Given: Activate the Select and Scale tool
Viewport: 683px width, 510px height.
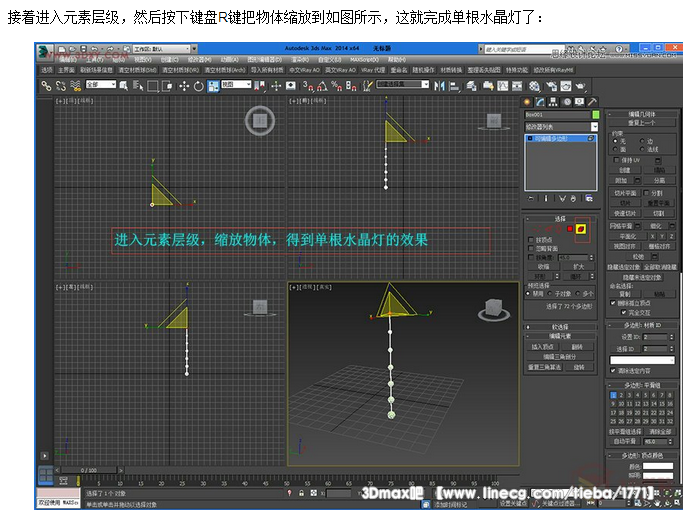Looking at the screenshot, I should click(x=213, y=86).
